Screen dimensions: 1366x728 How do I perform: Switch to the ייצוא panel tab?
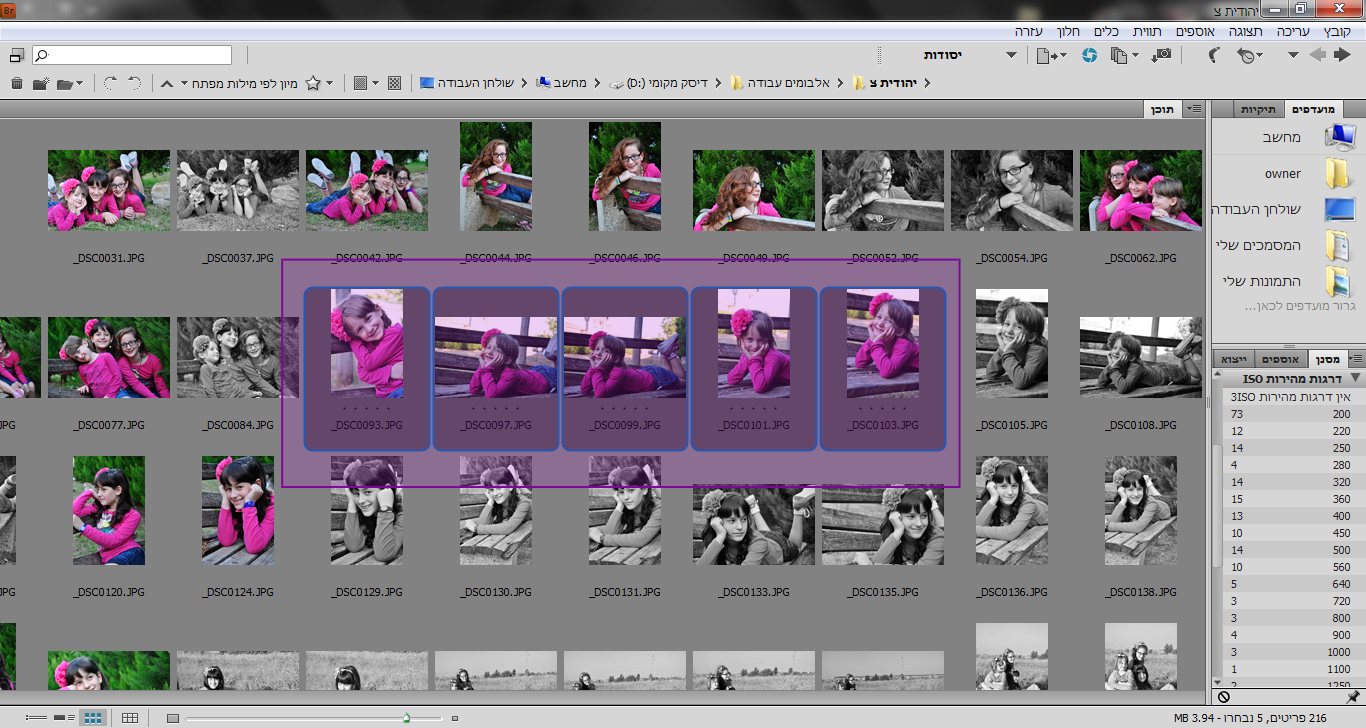(1235, 358)
